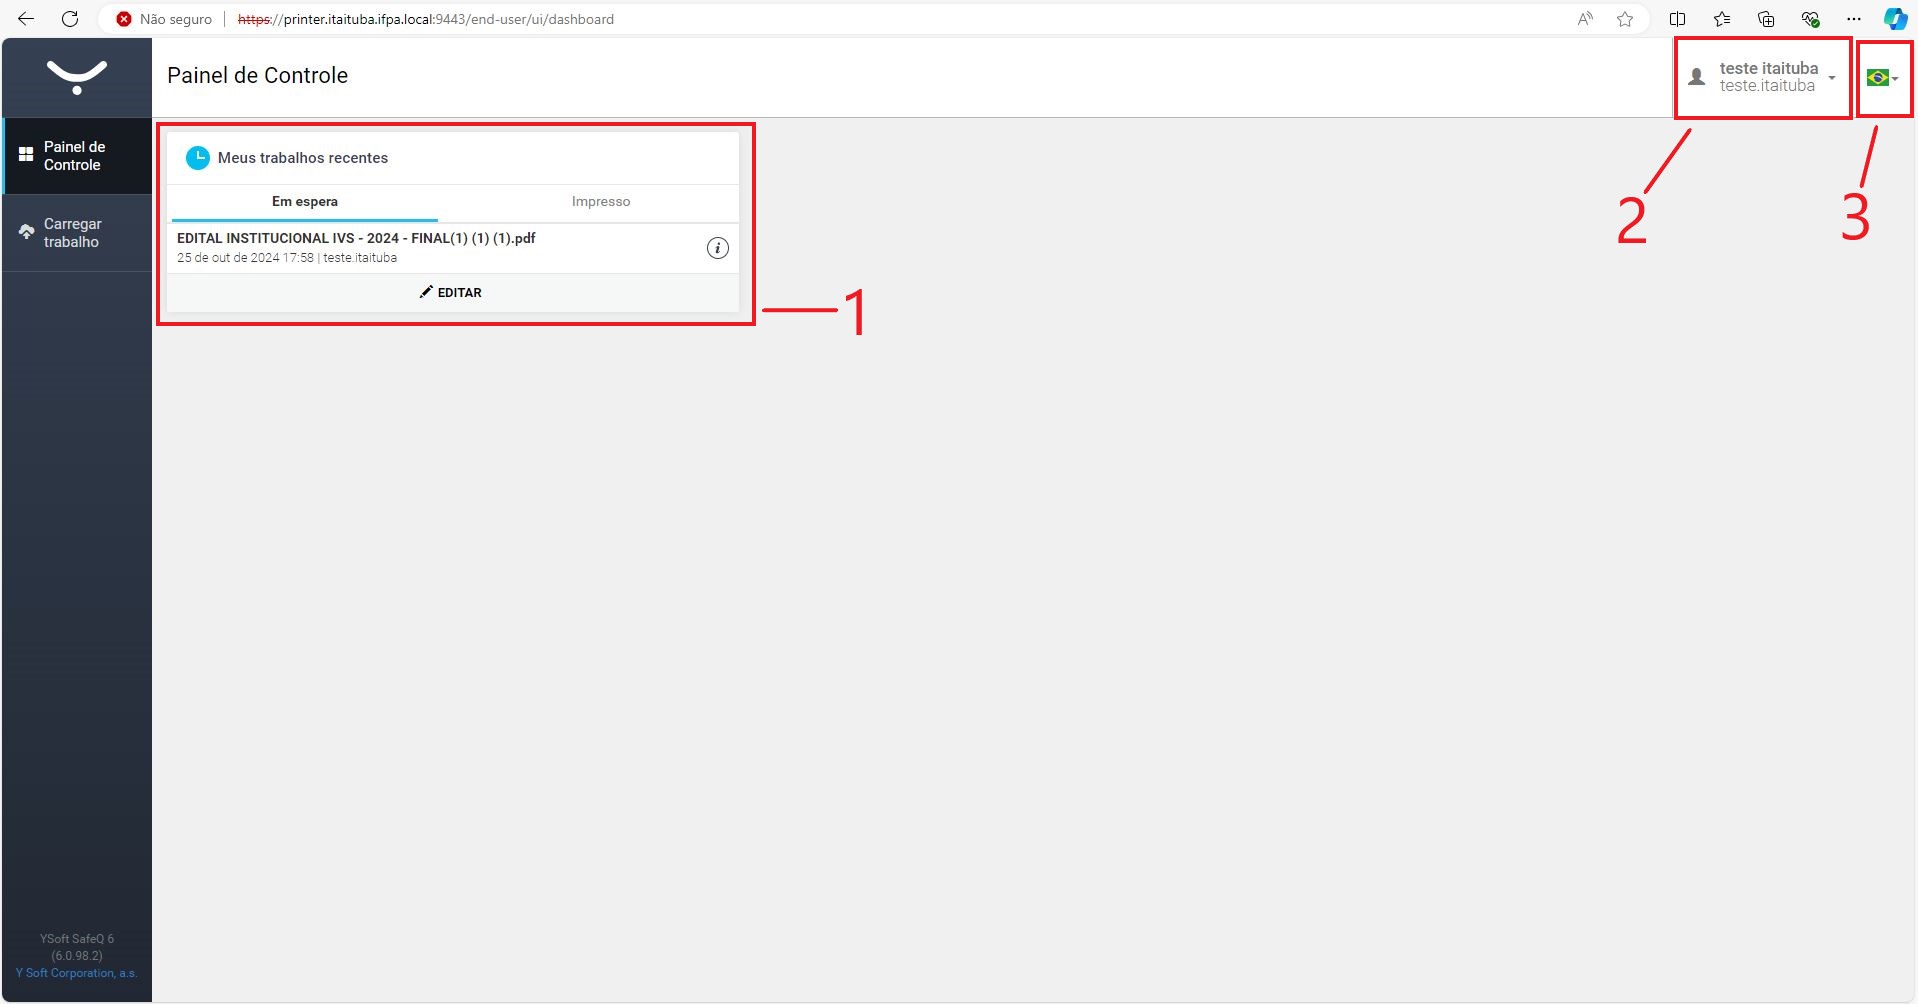Open the Y Soft Corporation link
1918x1004 pixels.
[77, 973]
